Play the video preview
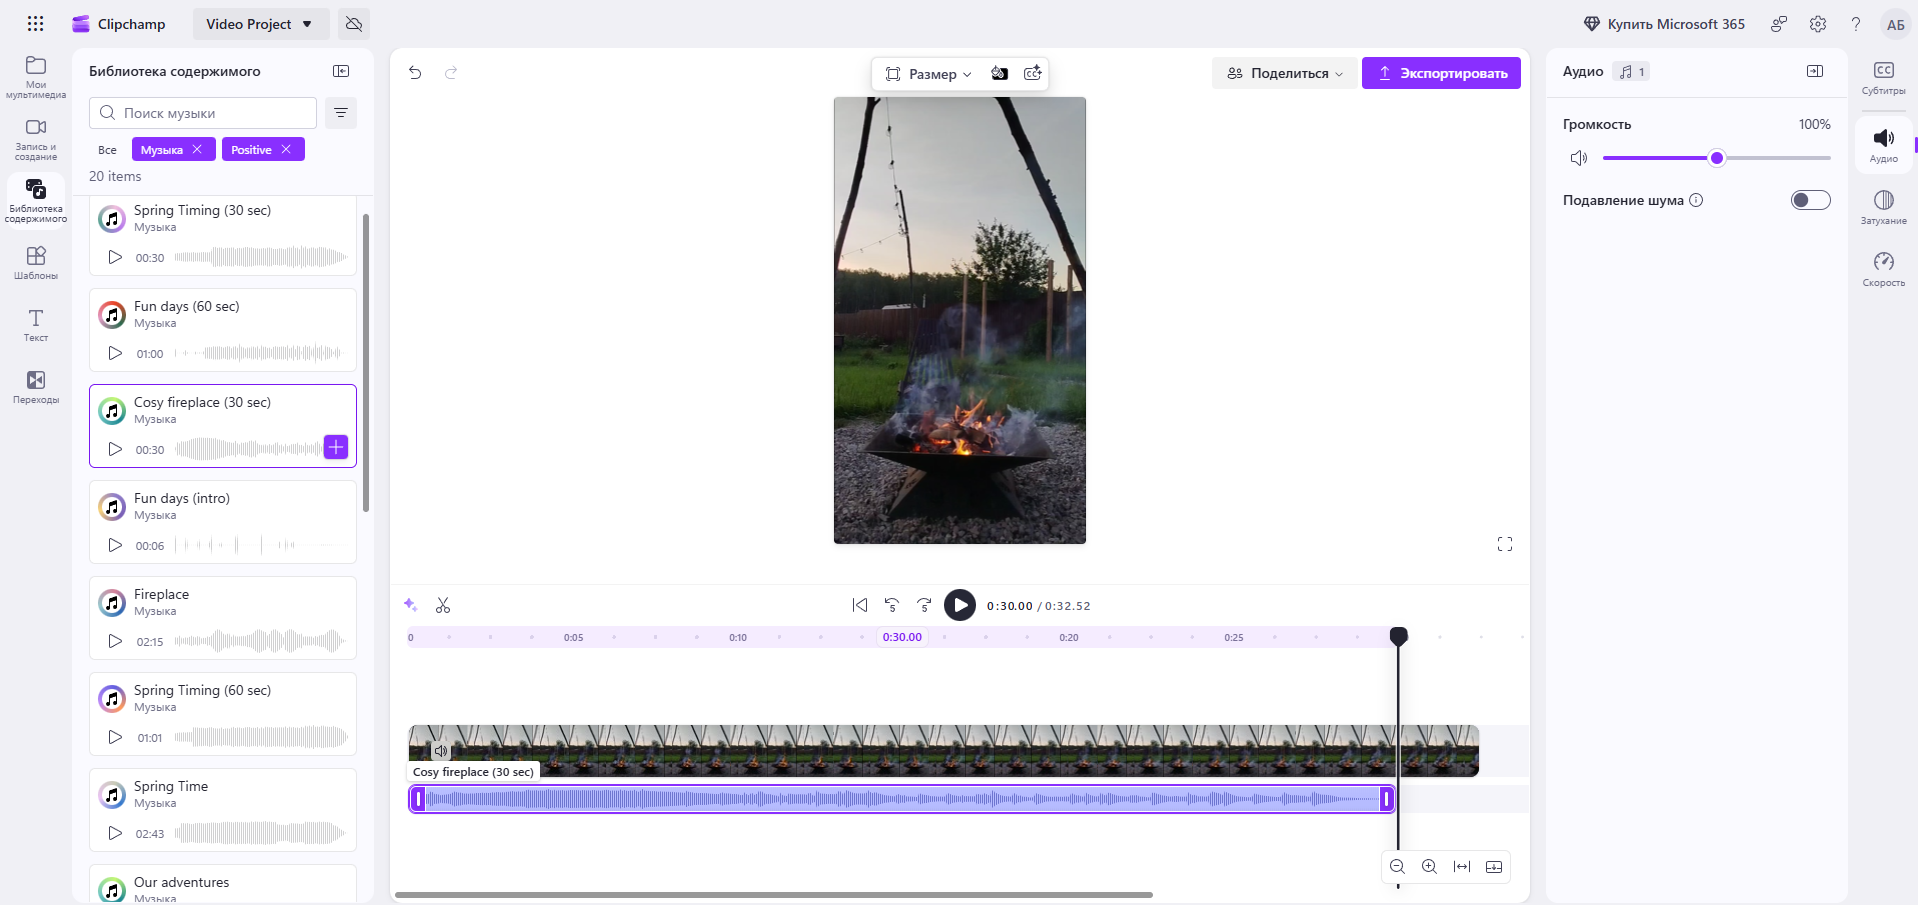This screenshot has width=1918, height=905. pyautogui.click(x=960, y=605)
